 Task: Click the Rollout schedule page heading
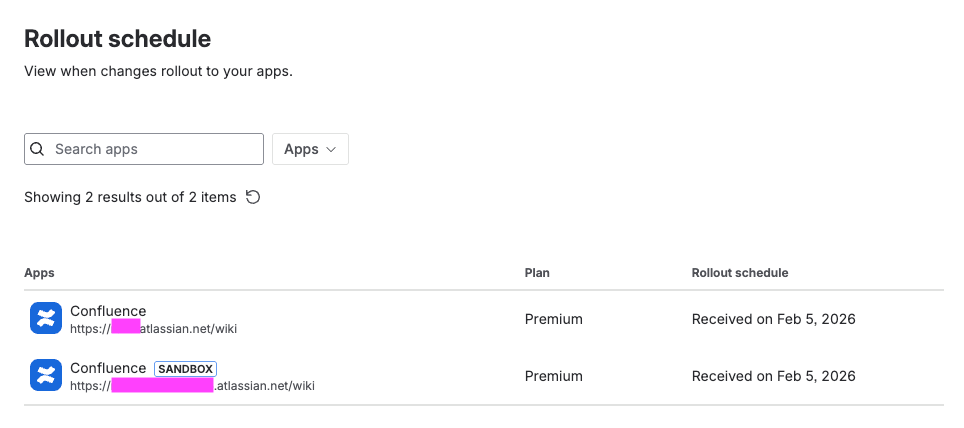[117, 39]
